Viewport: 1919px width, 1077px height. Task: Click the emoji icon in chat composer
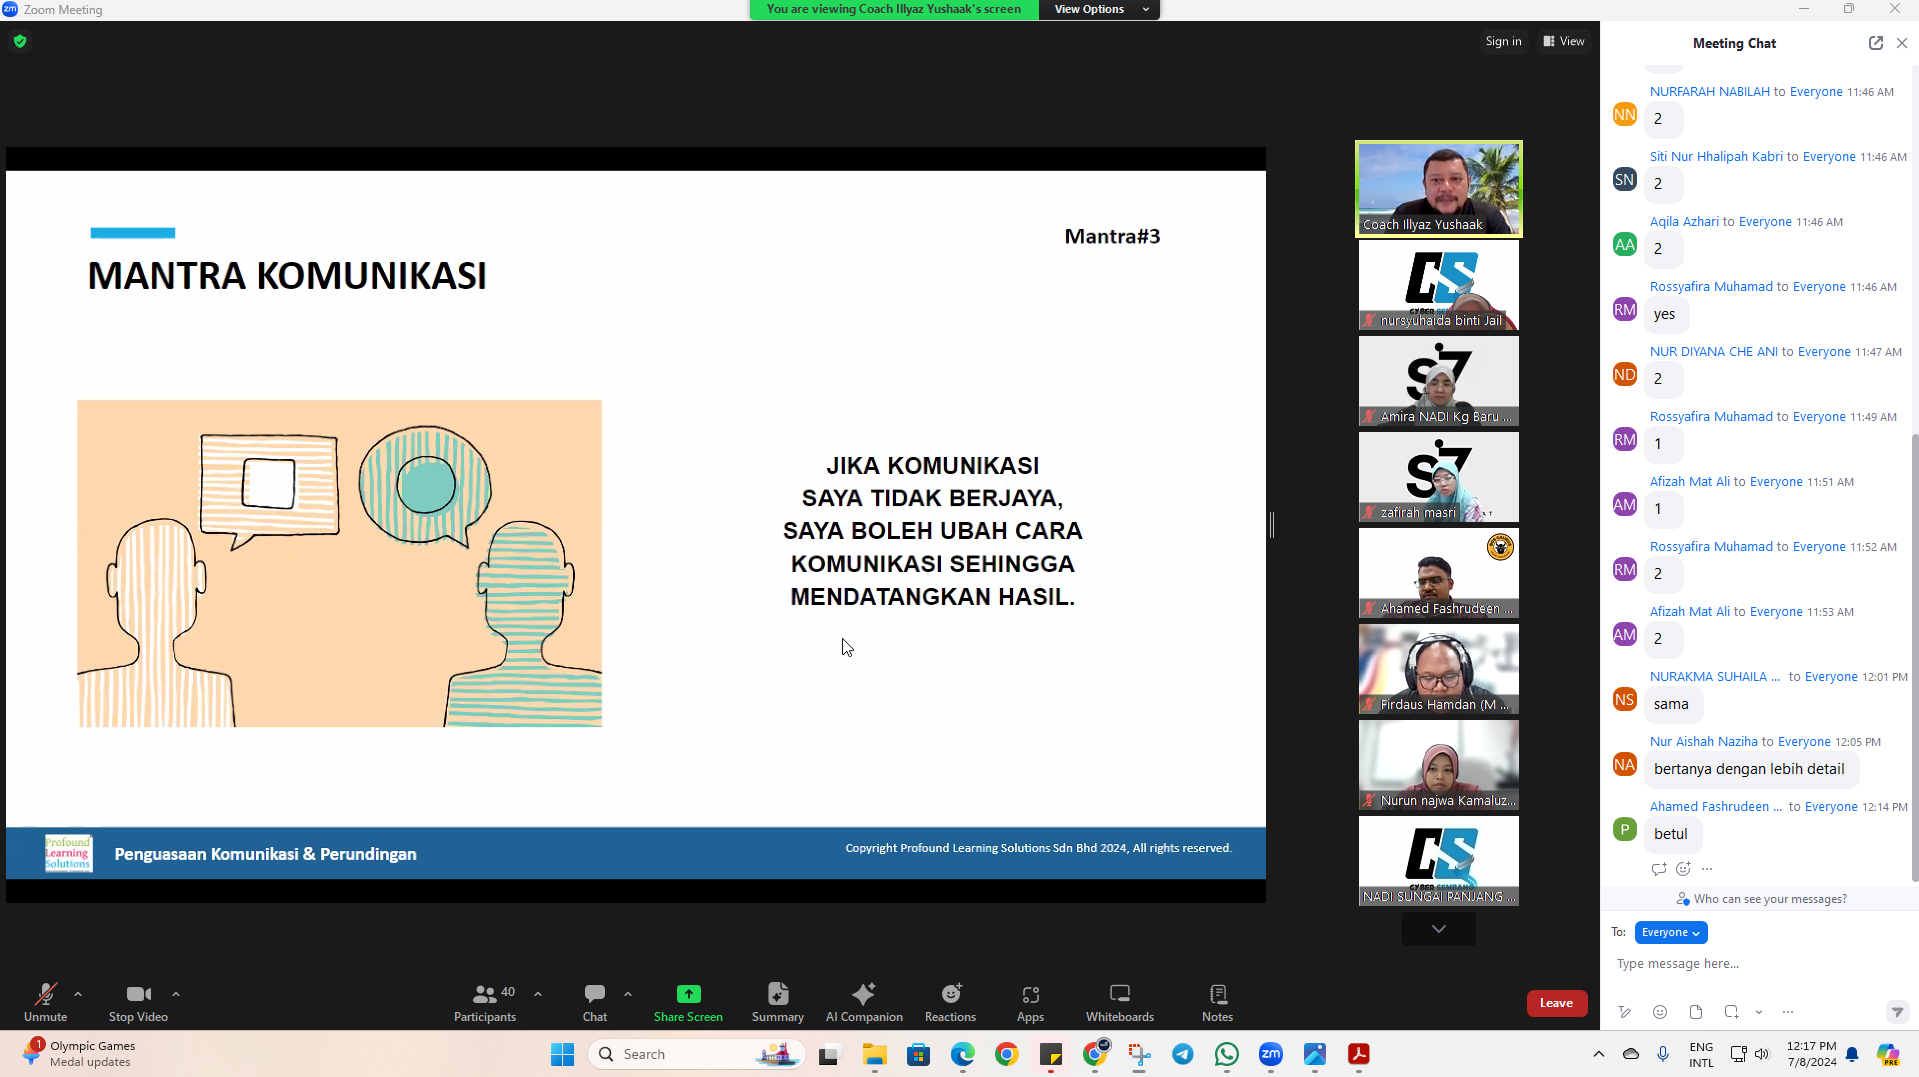(x=1660, y=1012)
